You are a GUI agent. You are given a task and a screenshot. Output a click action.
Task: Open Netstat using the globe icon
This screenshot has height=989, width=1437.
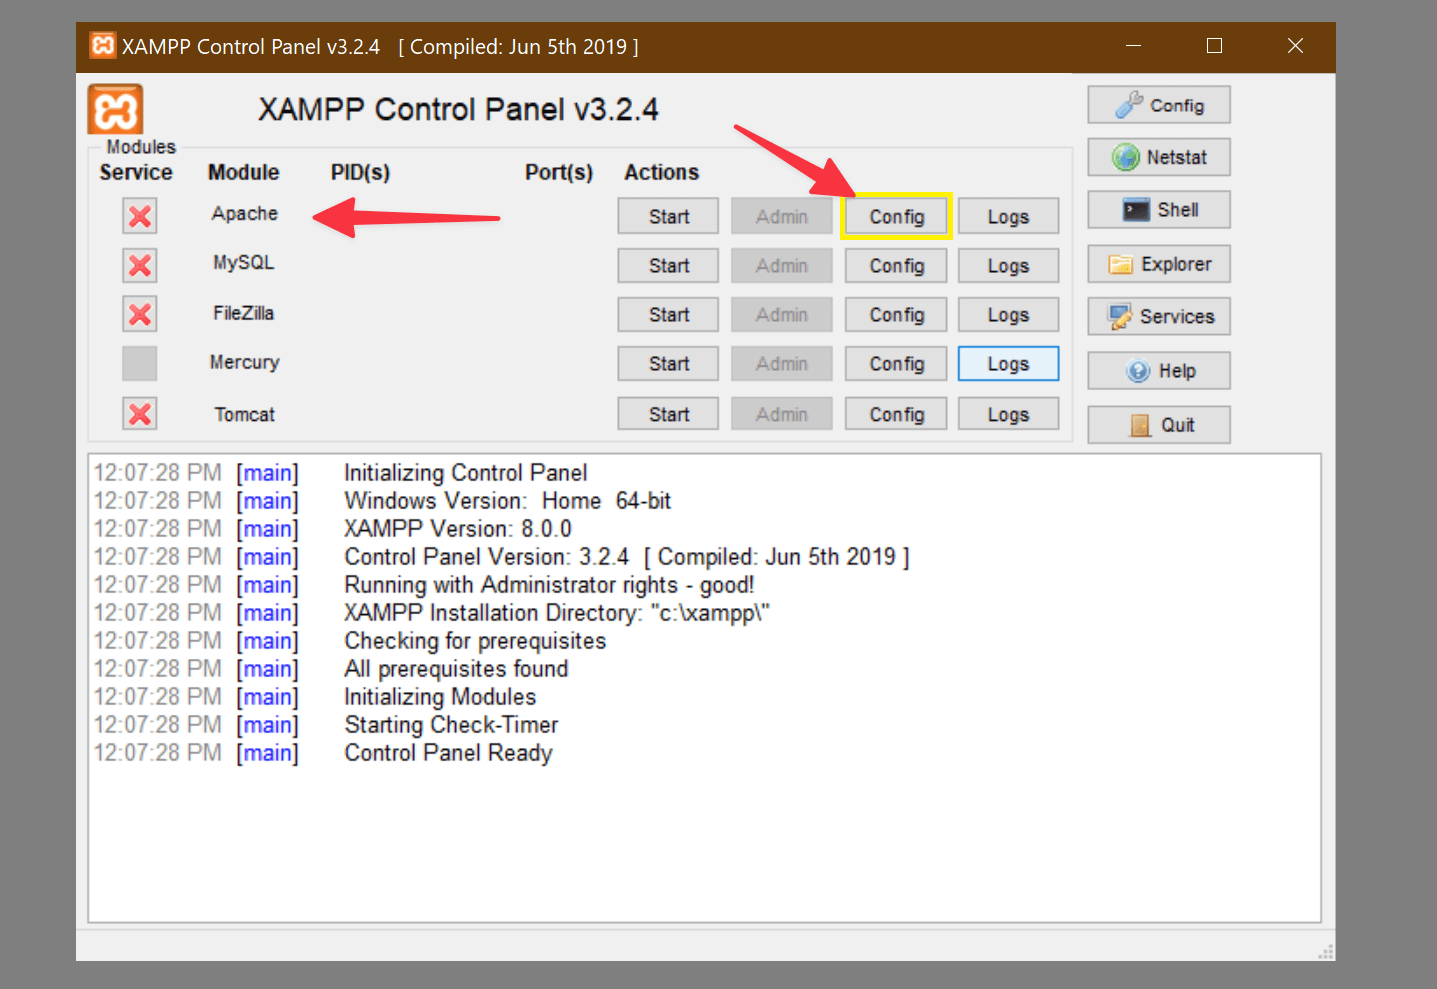(x=1157, y=157)
